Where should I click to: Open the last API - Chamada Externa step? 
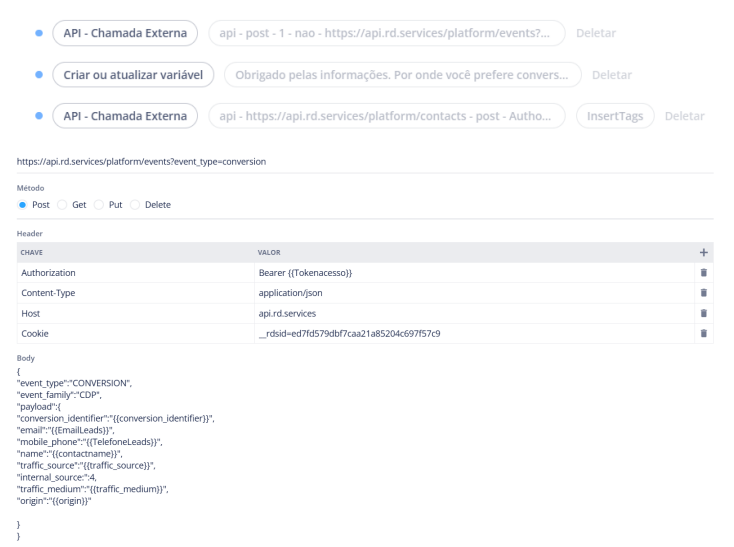point(125,116)
